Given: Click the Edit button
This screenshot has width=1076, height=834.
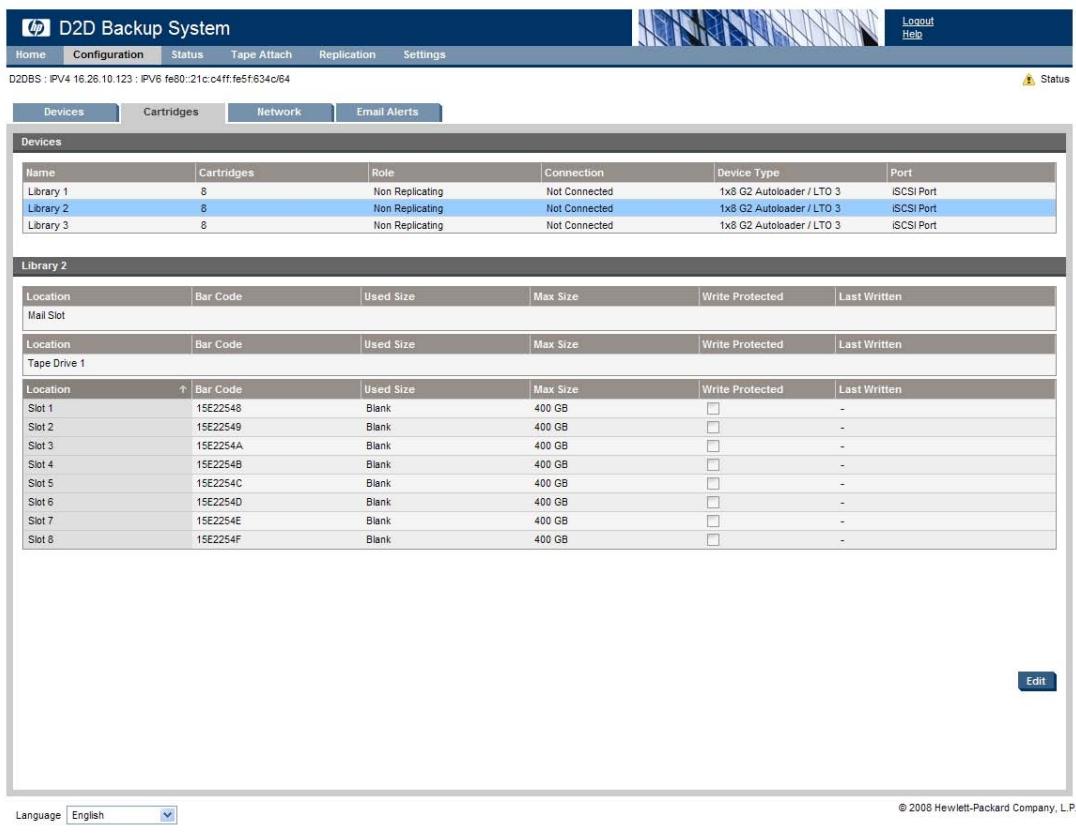Looking at the screenshot, I should click(1036, 681).
